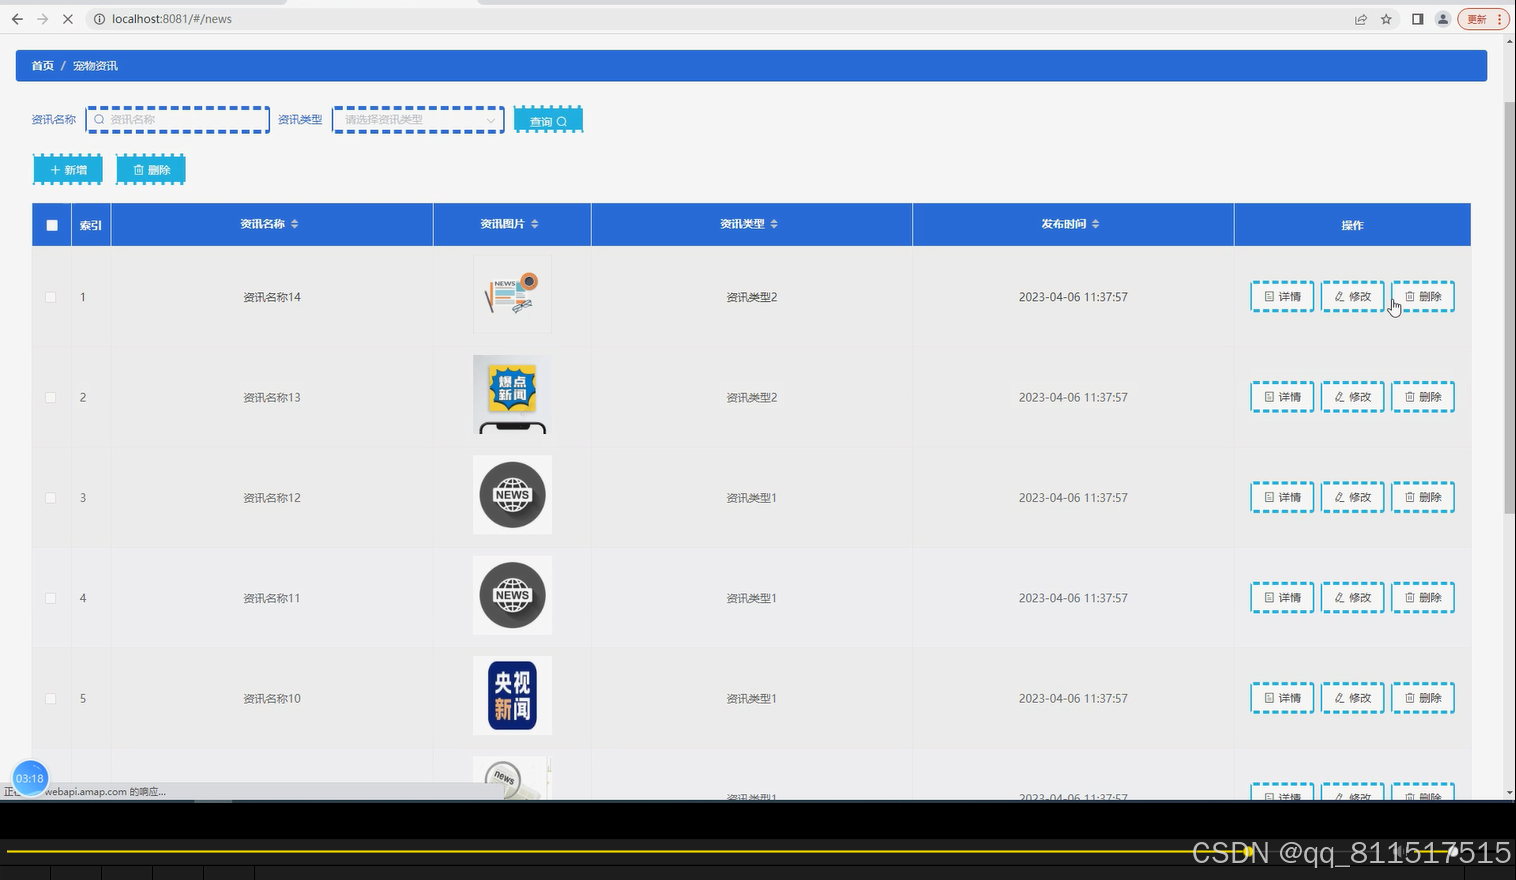Viewport: 1516px width, 880px height.
Task: Go to 首页 breadcrumb link
Action: coord(42,66)
